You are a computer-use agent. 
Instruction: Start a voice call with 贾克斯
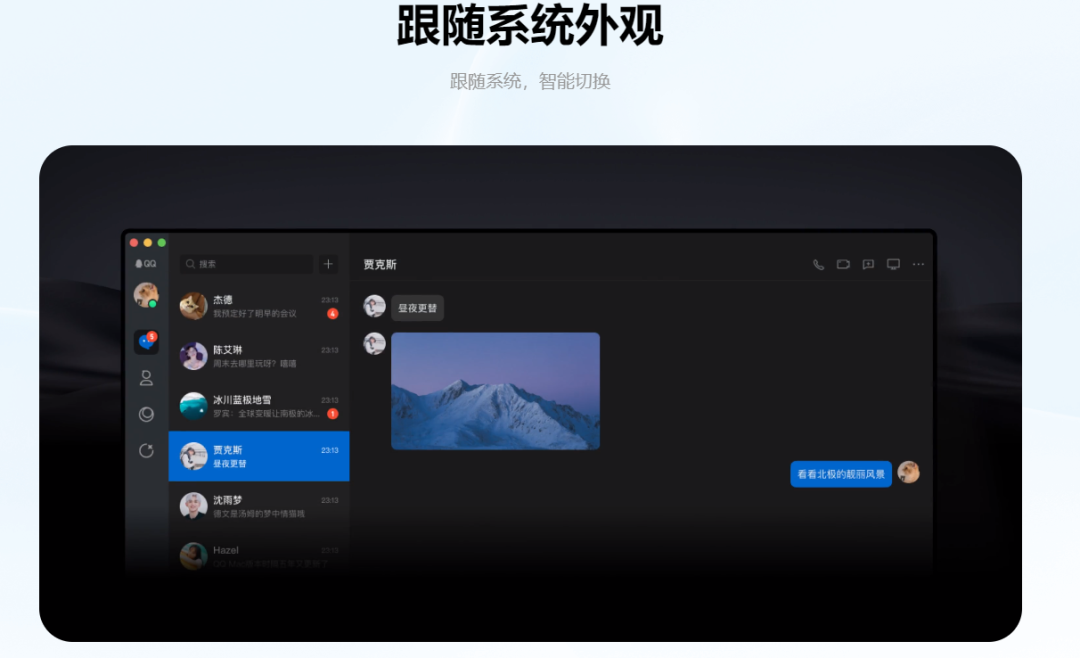(x=818, y=264)
